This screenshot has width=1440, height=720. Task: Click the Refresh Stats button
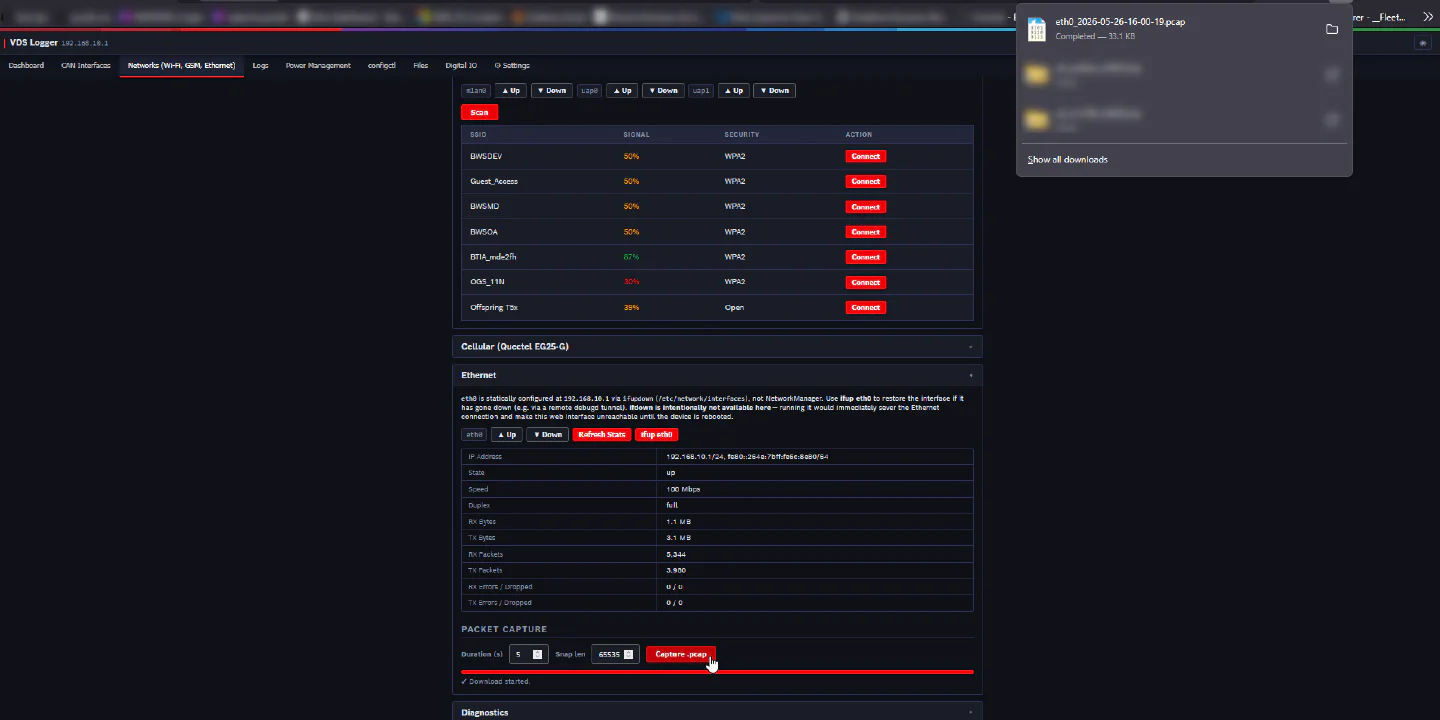coord(602,435)
